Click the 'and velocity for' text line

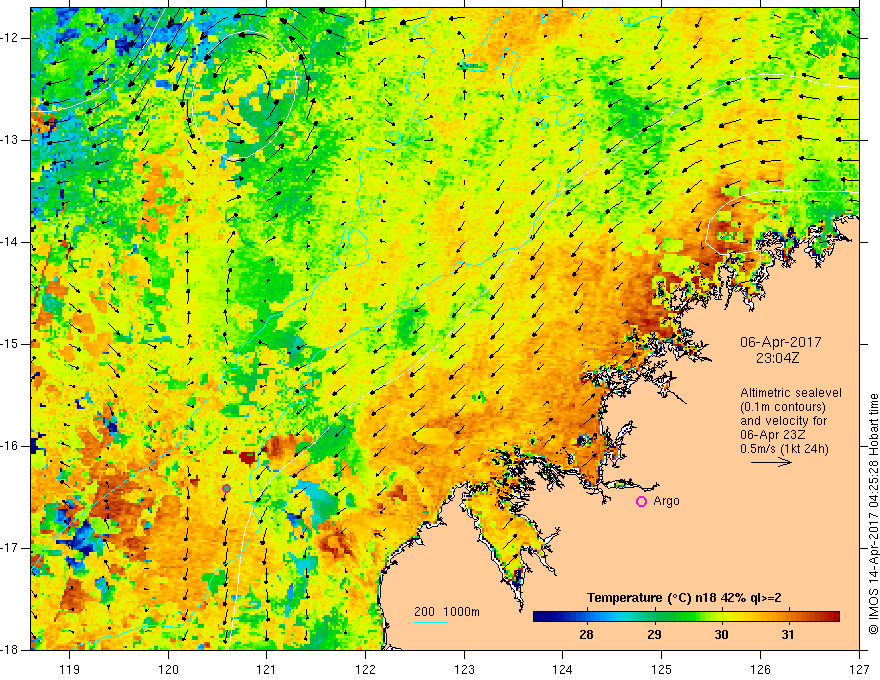(783, 421)
